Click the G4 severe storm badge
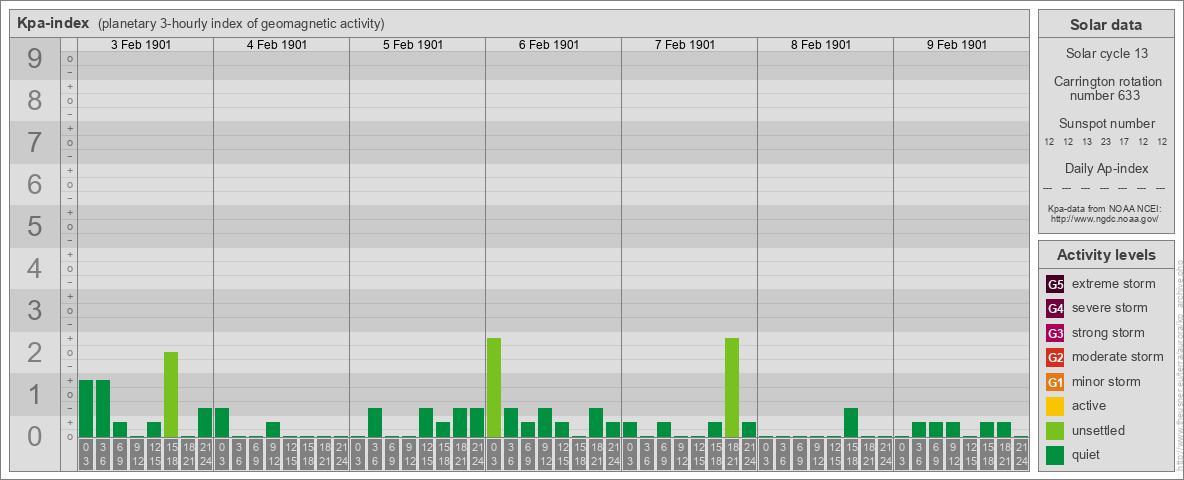 1055,308
